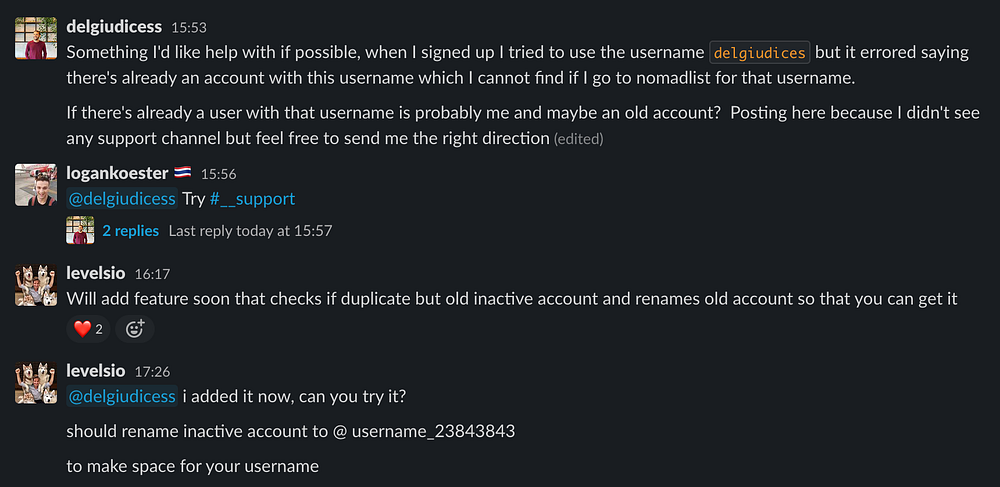The width and height of the screenshot is (1000, 487).
Task: Click "Last reply today at 15:57" text
Action: coord(250,231)
